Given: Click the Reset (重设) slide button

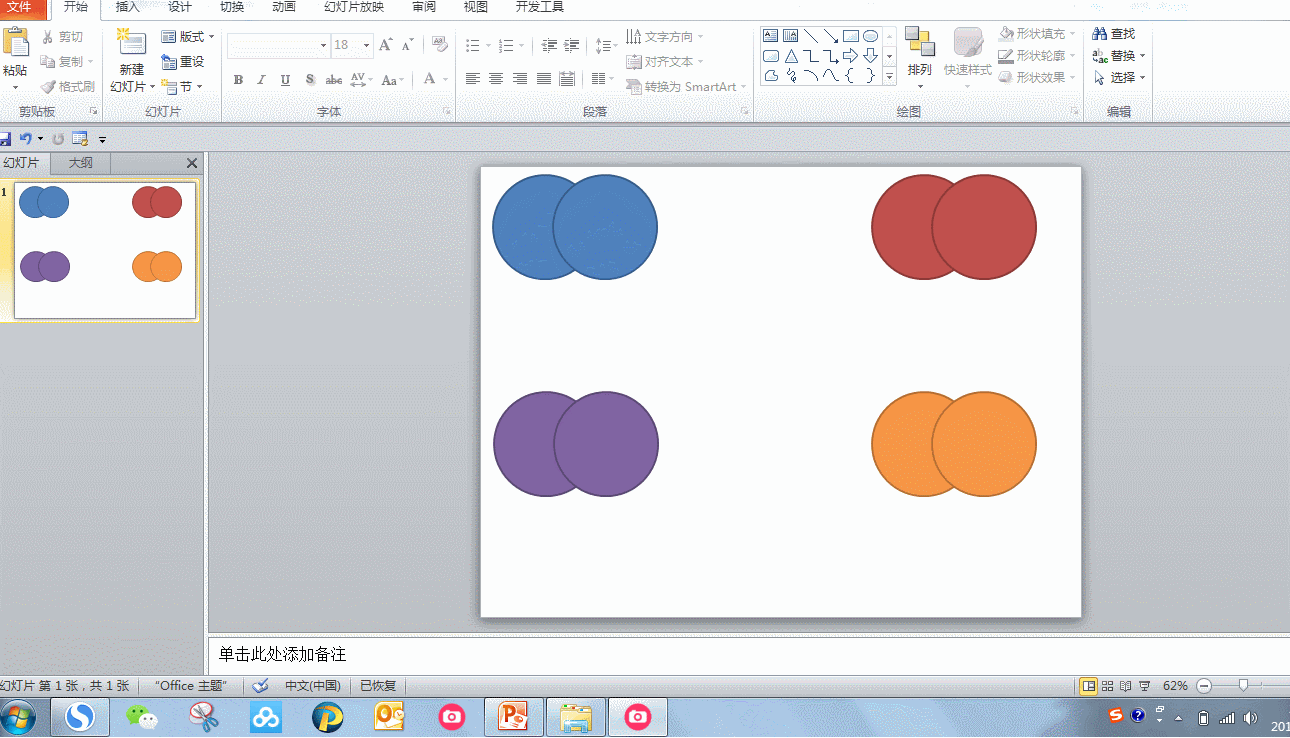Looking at the screenshot, I should point(183,62).
